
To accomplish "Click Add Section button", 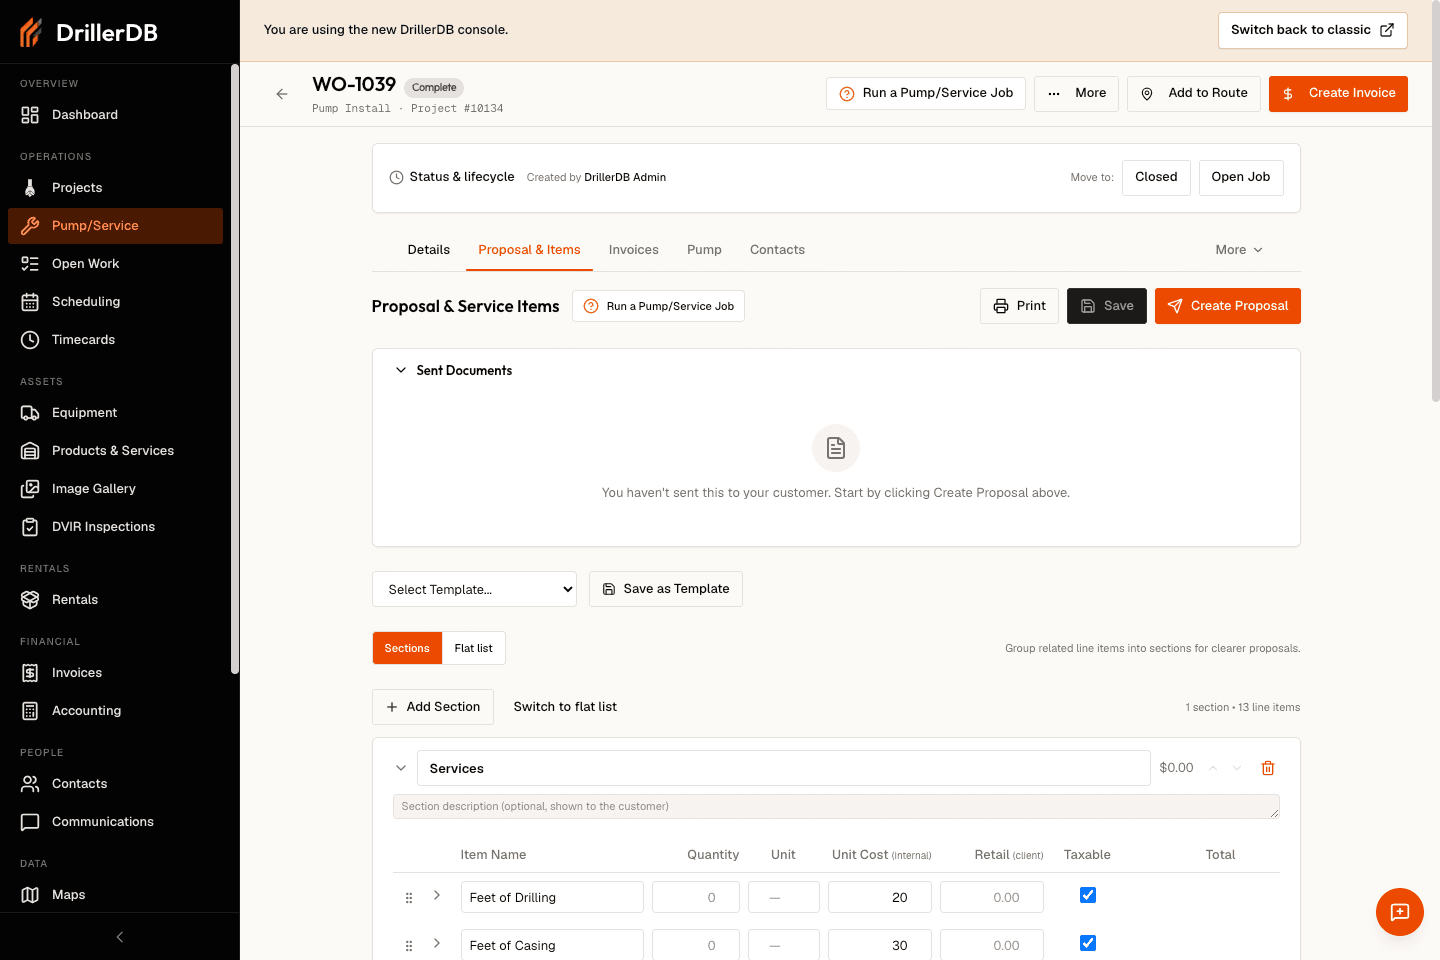I will (433, 707).
